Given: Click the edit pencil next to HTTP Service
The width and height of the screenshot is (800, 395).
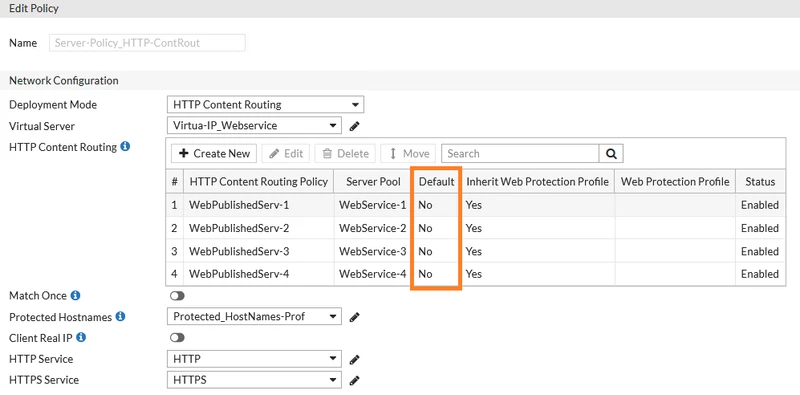Looking at the screenshot, I should [355, 360].
